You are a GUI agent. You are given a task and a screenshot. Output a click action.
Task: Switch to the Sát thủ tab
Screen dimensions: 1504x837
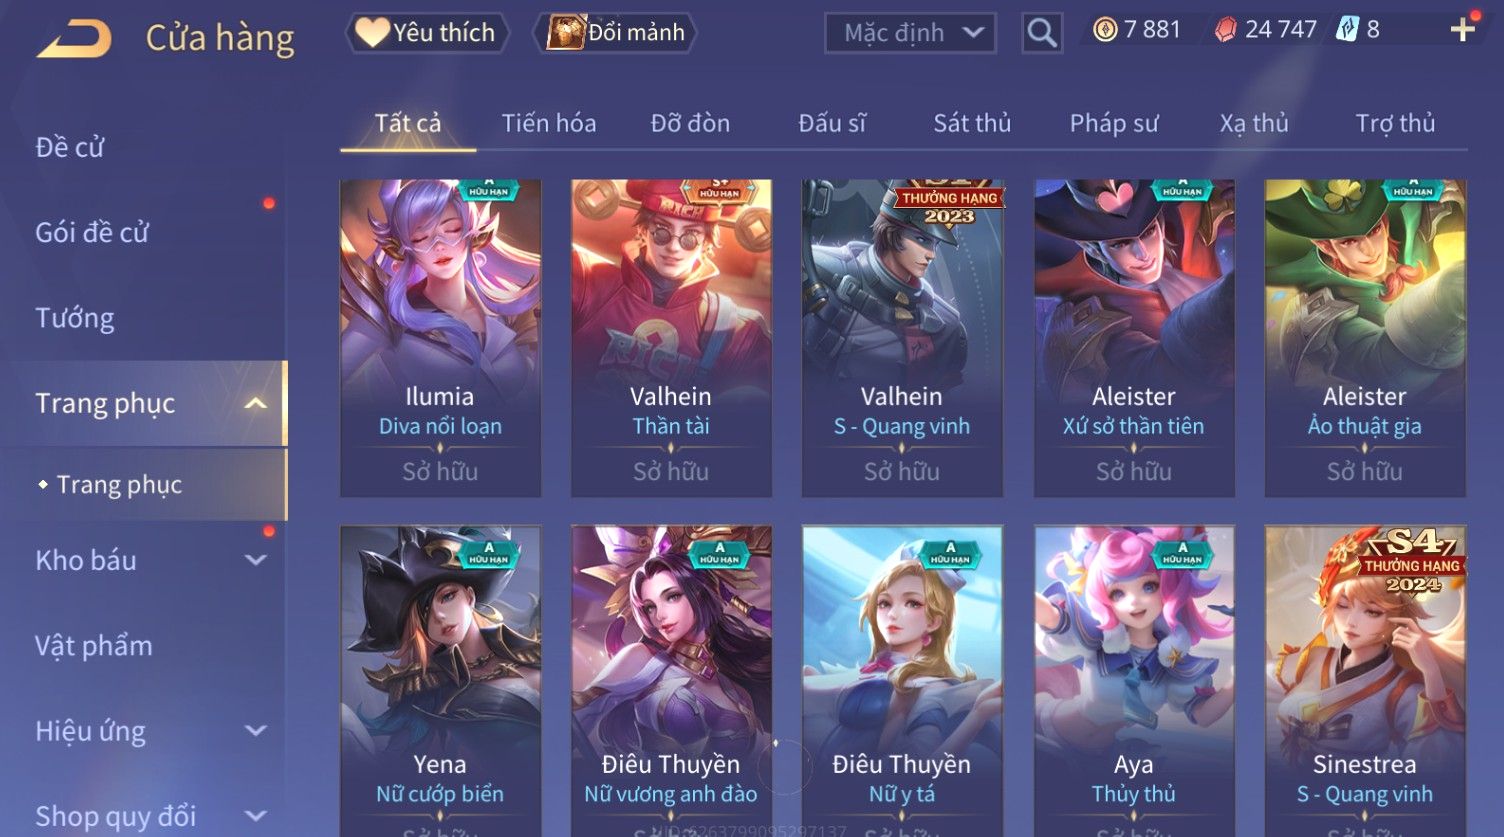click(x=972, y=123)
